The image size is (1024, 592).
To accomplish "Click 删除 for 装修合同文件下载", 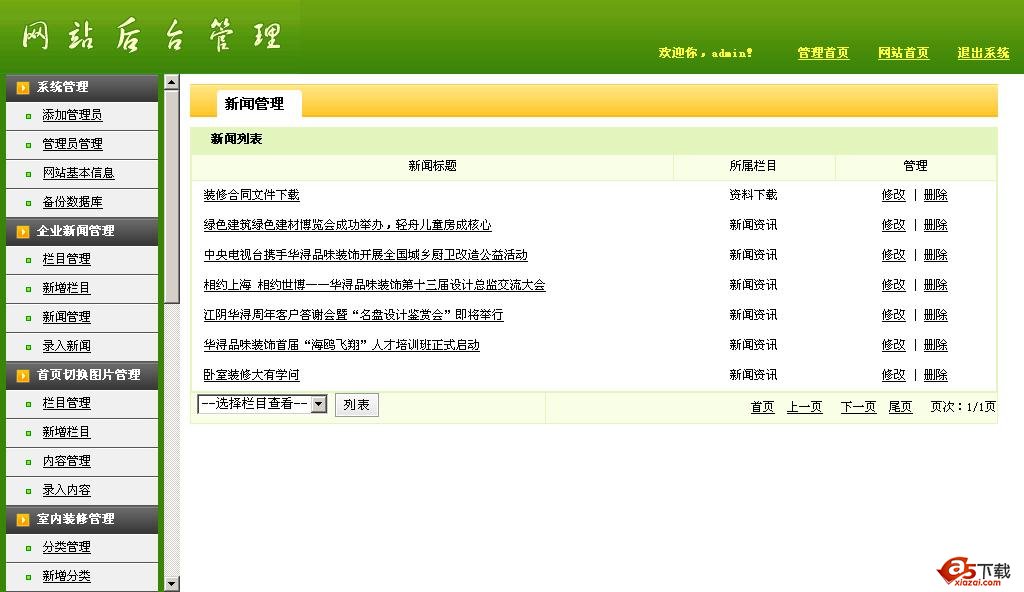I will 935,195.
